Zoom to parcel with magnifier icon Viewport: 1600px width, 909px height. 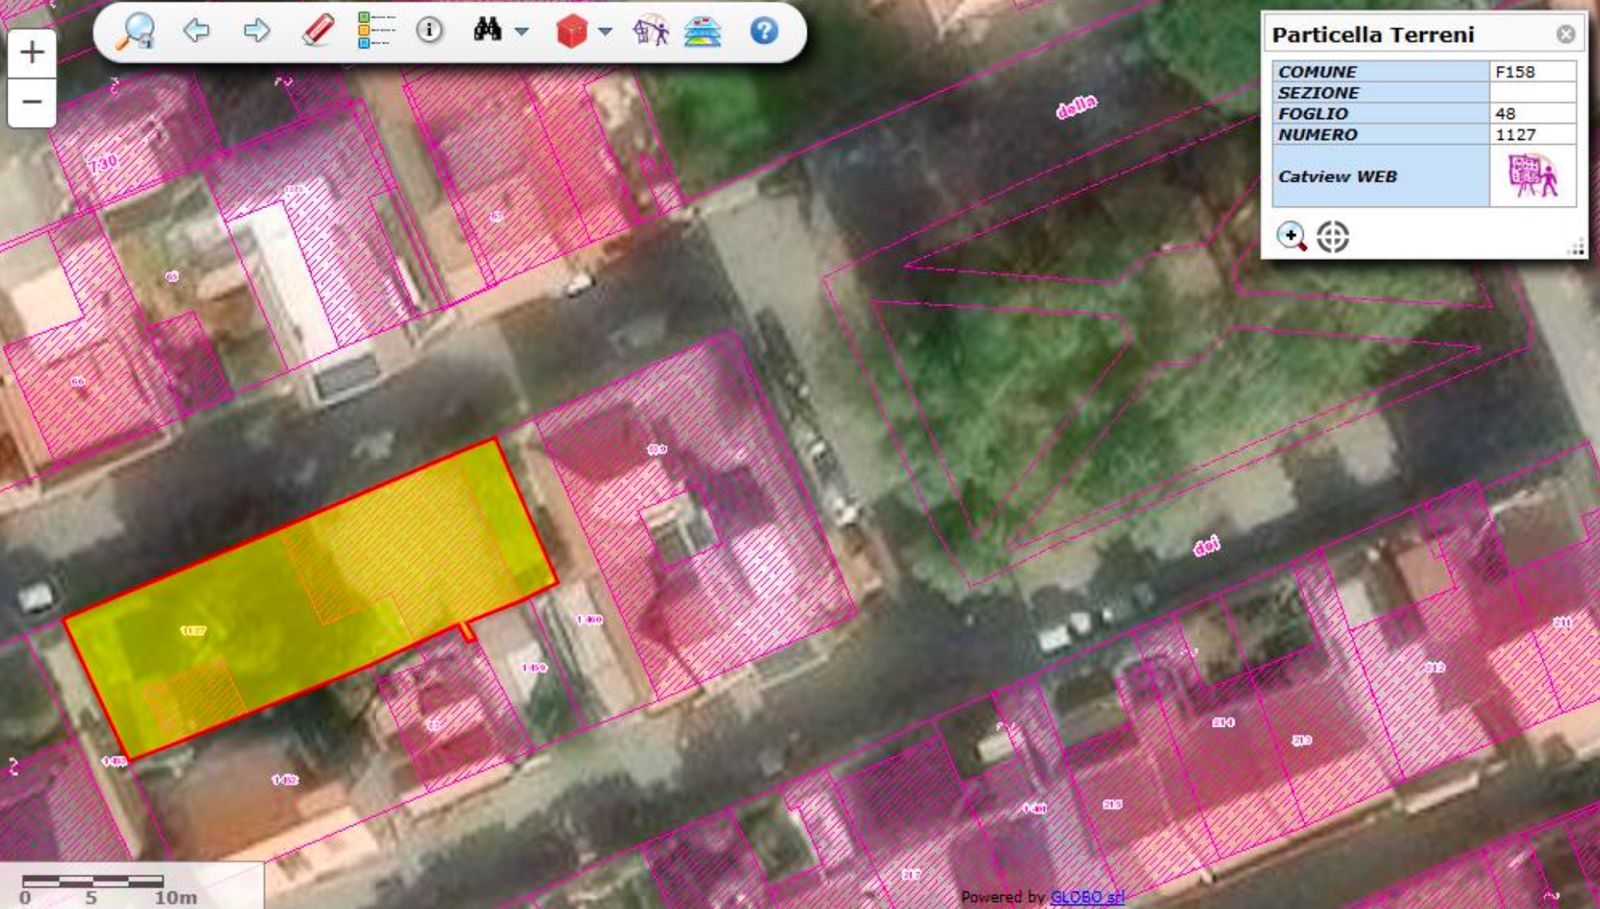click(1291, 237)
